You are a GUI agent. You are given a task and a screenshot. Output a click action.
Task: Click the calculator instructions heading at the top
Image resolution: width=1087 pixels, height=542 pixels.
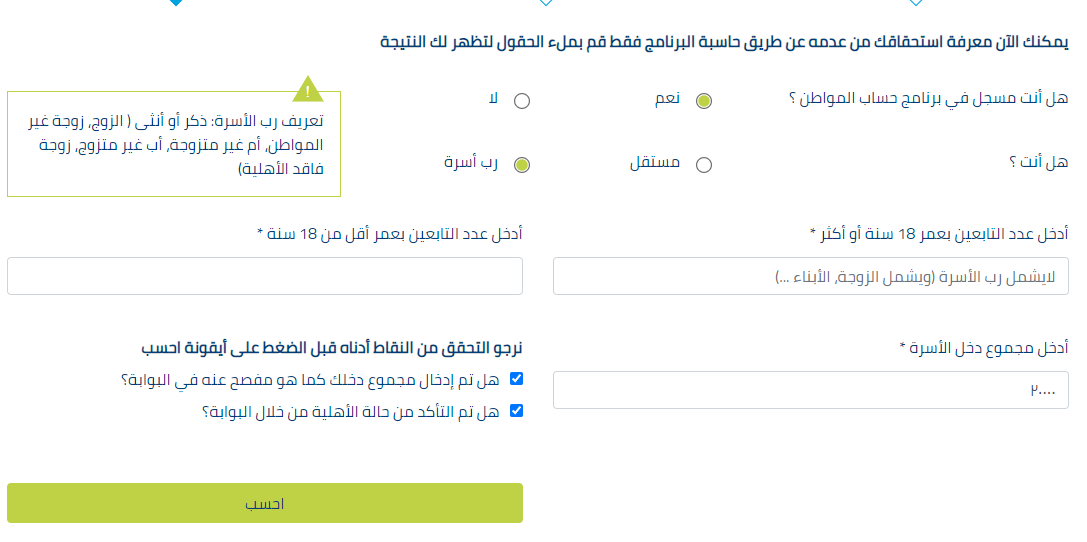[724, 42]
